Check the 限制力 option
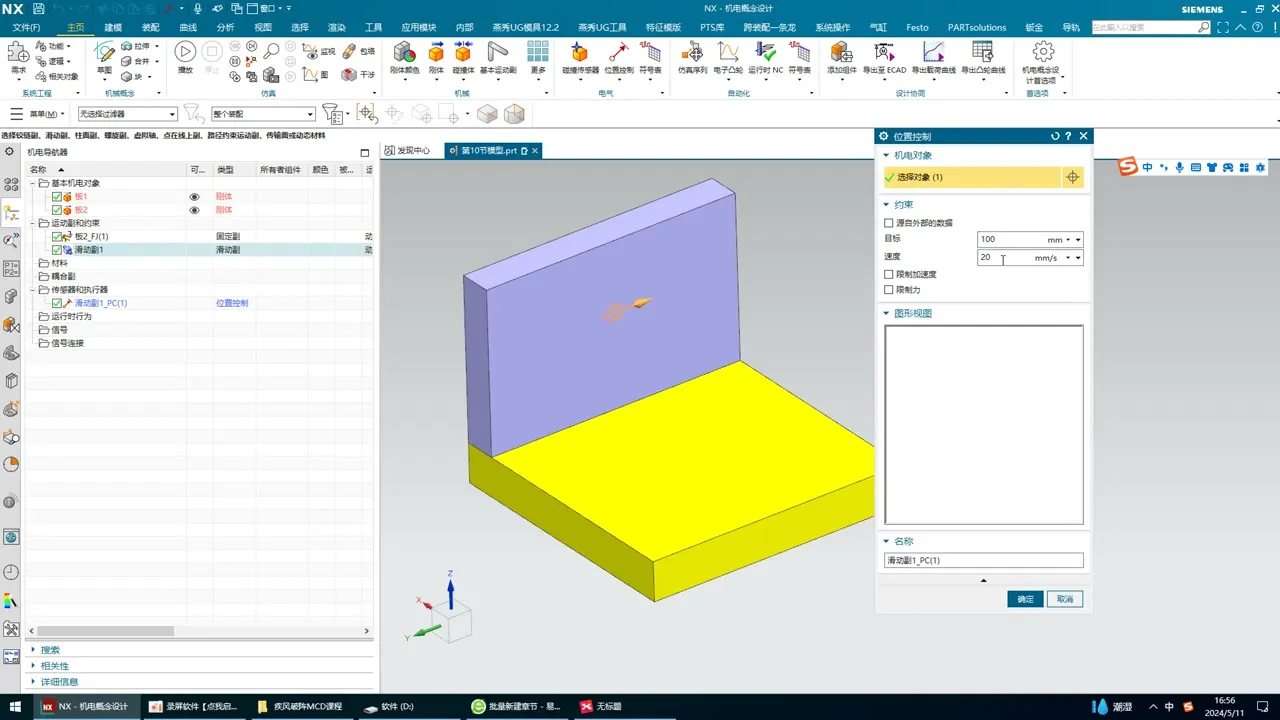 tap(889, 290)
